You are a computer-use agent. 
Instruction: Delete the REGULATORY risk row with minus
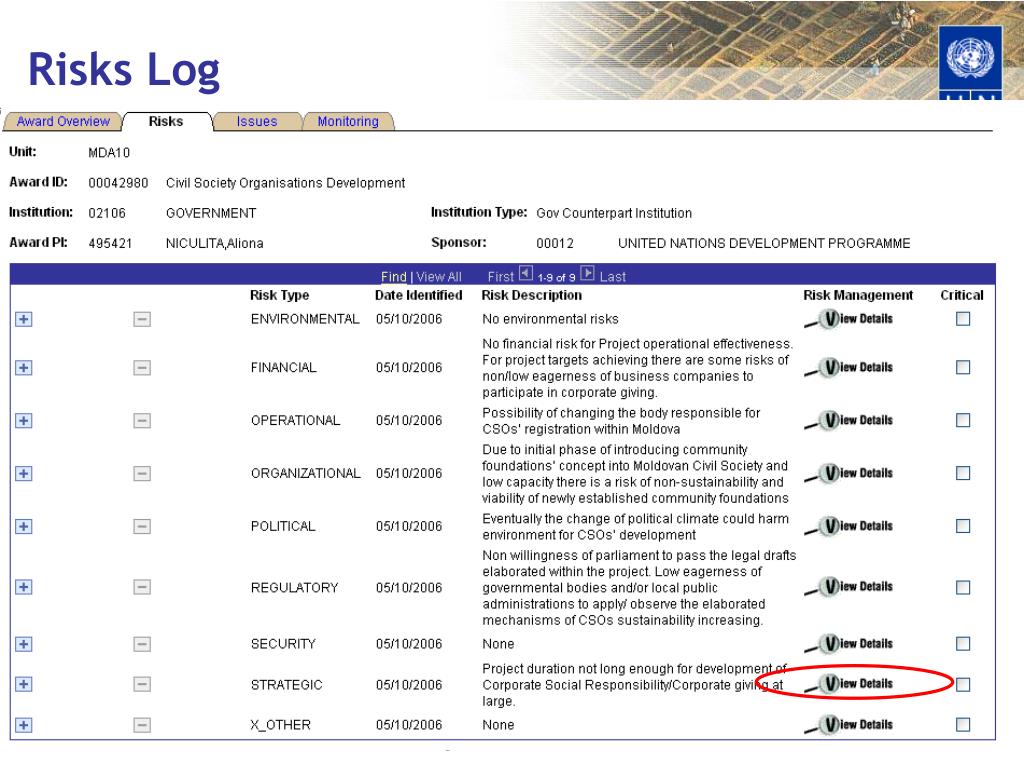[x=142, y=587]
